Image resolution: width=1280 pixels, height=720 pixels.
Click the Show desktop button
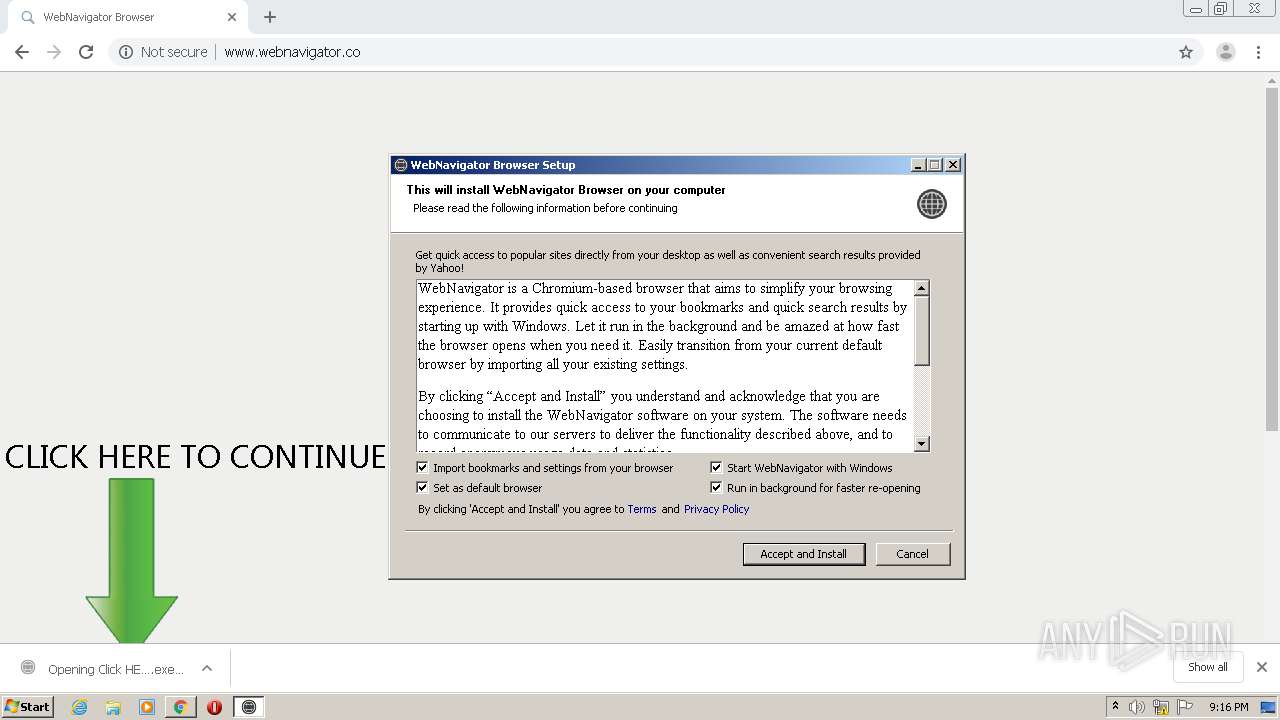click(1269, 707)
